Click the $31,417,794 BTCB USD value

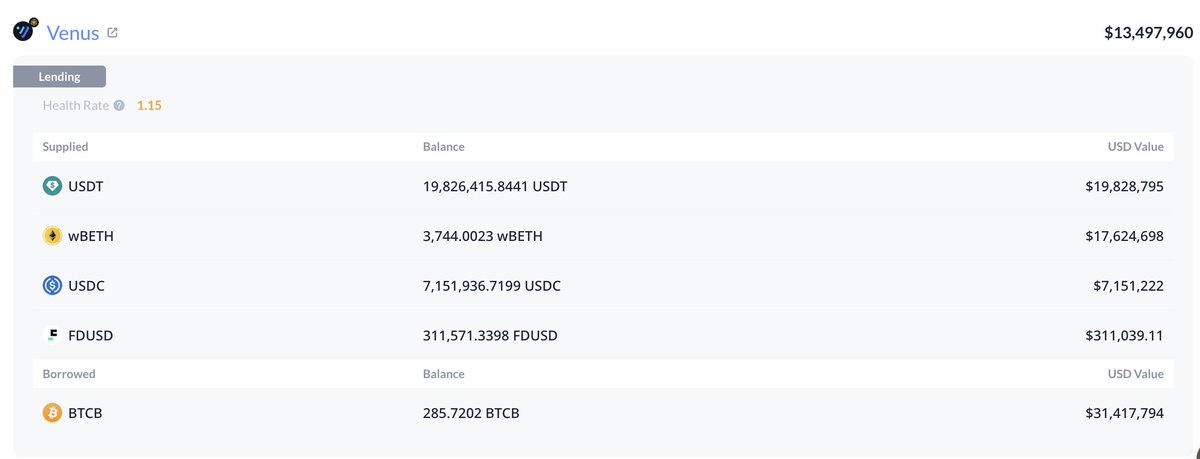coord(1124,413)
